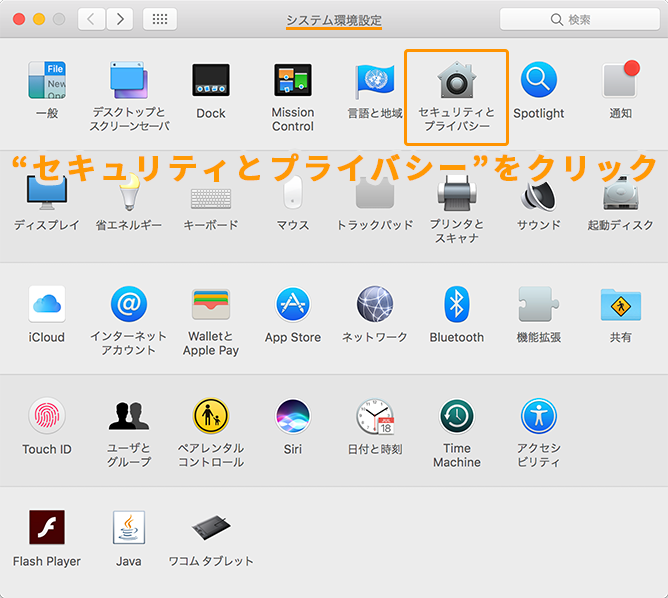Screen dimensions: 668x598
Task: Open 起動ディスク preferences icon
Action: point(620,193)
